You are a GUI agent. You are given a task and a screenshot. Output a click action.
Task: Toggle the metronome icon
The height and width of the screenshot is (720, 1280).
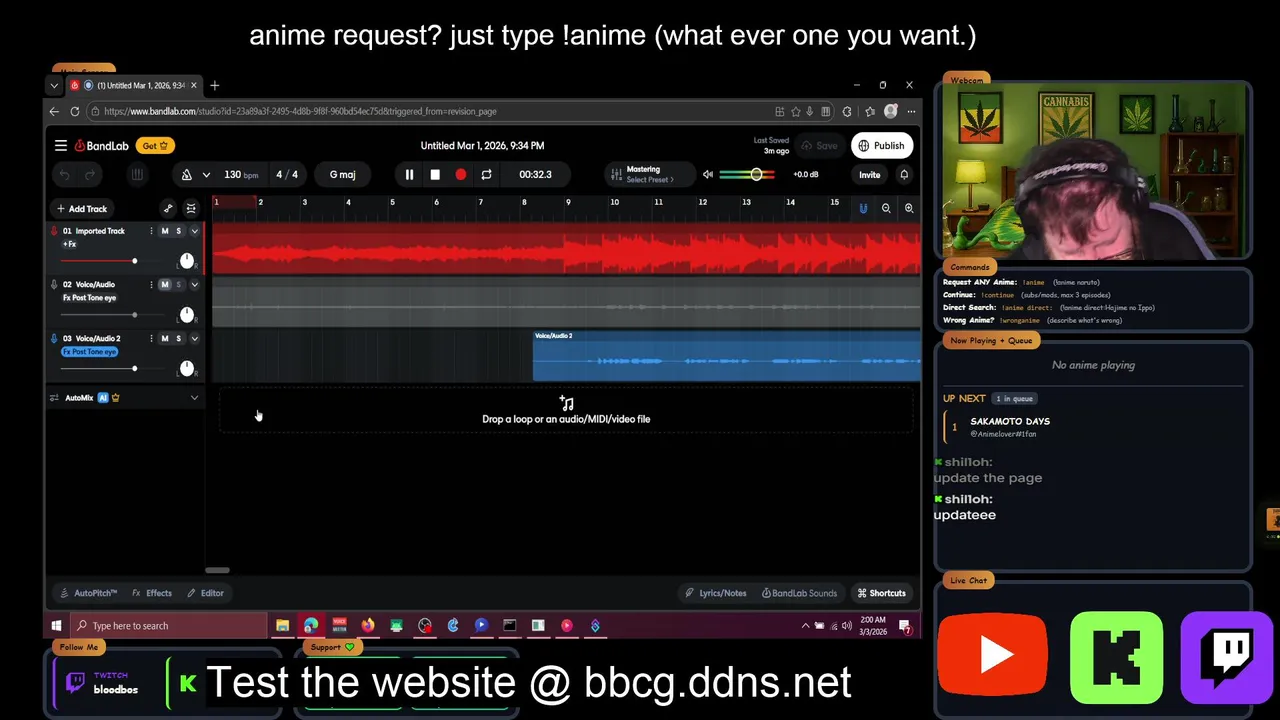coord(186,175)
